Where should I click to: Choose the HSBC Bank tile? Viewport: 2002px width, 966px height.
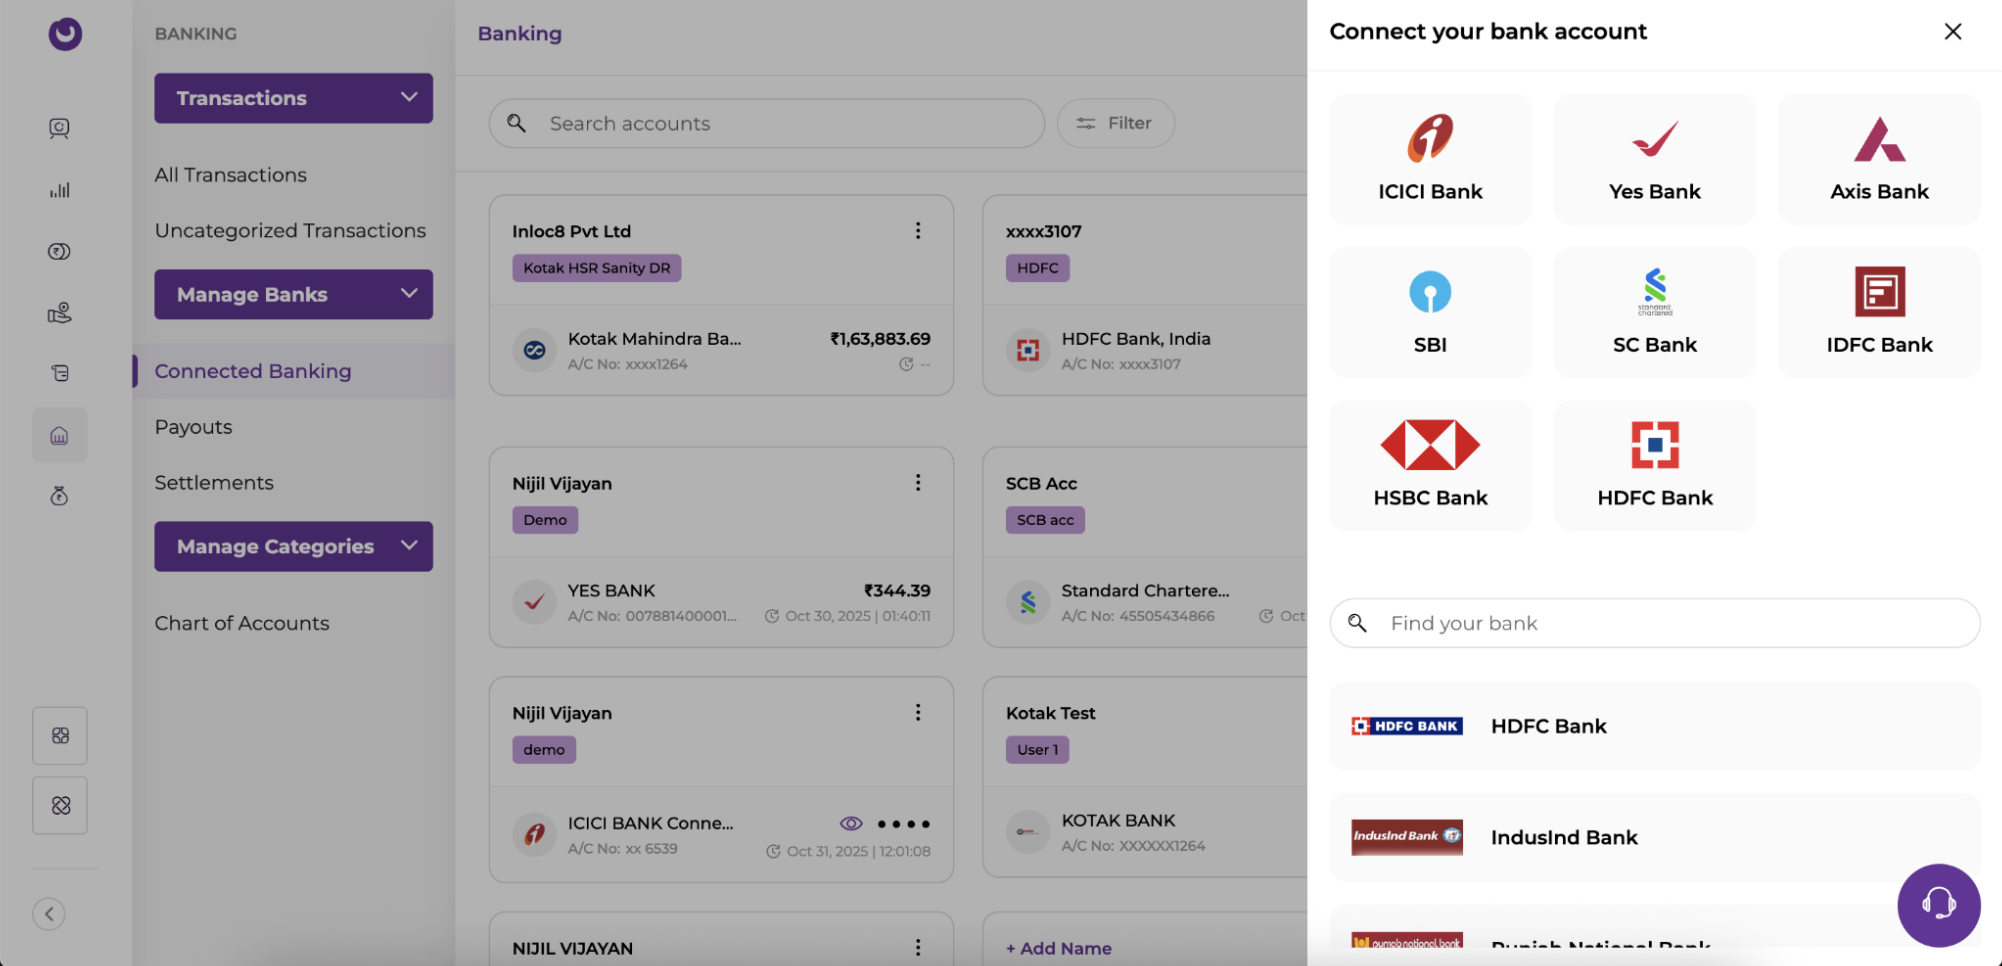coord(1430,465)
